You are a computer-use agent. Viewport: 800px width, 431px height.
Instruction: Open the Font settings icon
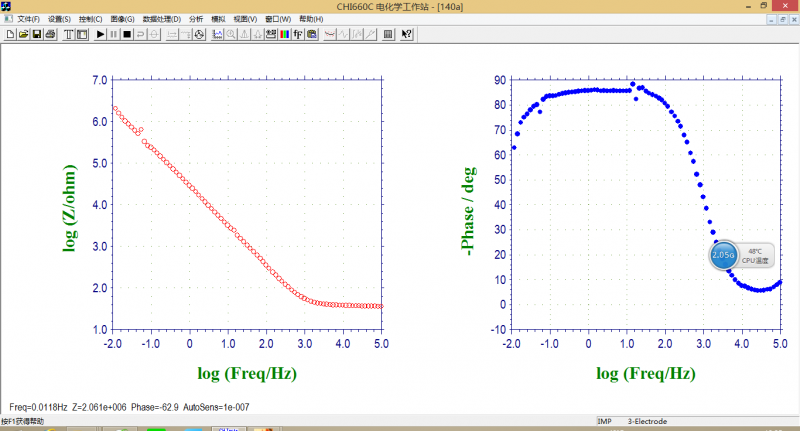297,34
